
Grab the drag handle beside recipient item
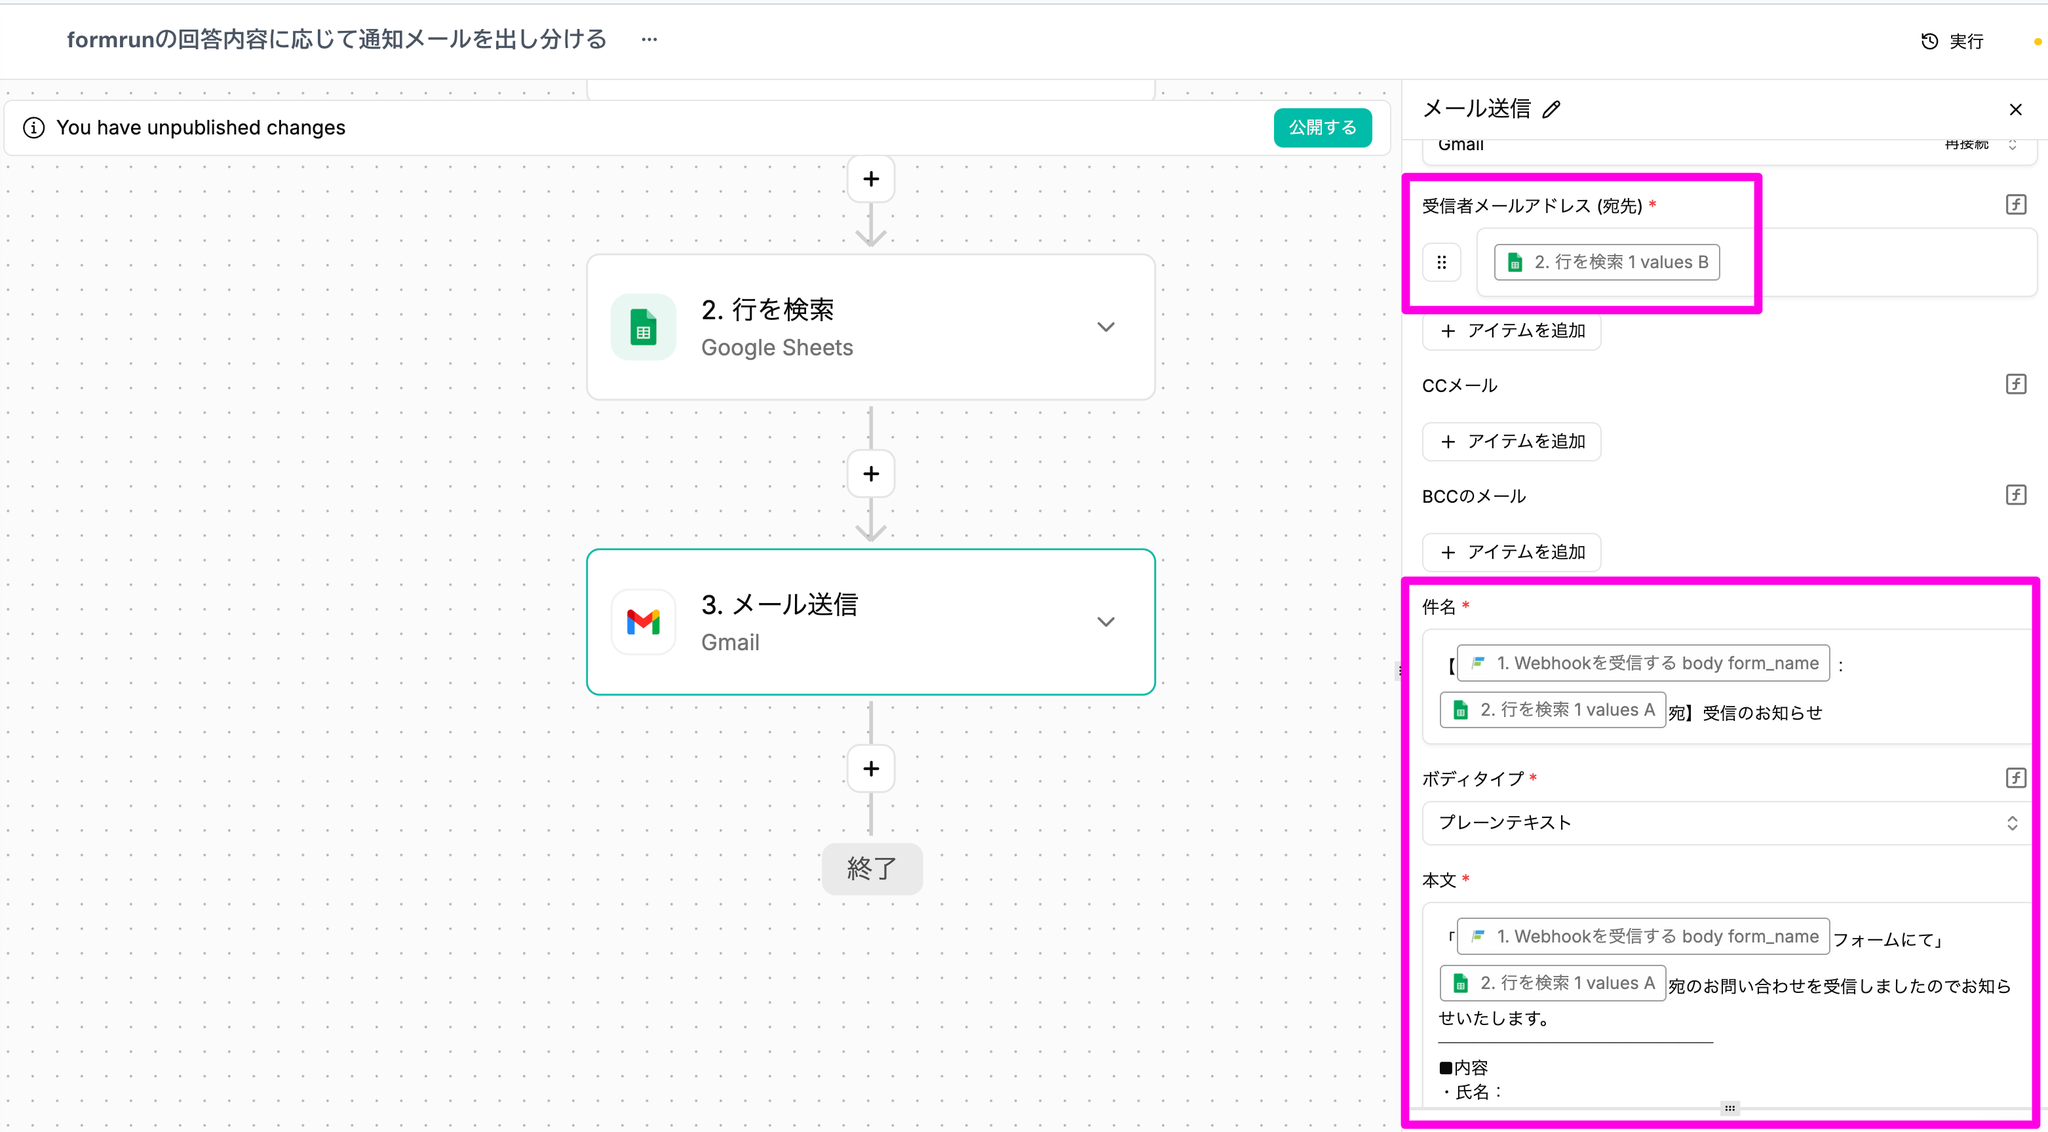click(1441, 263)
